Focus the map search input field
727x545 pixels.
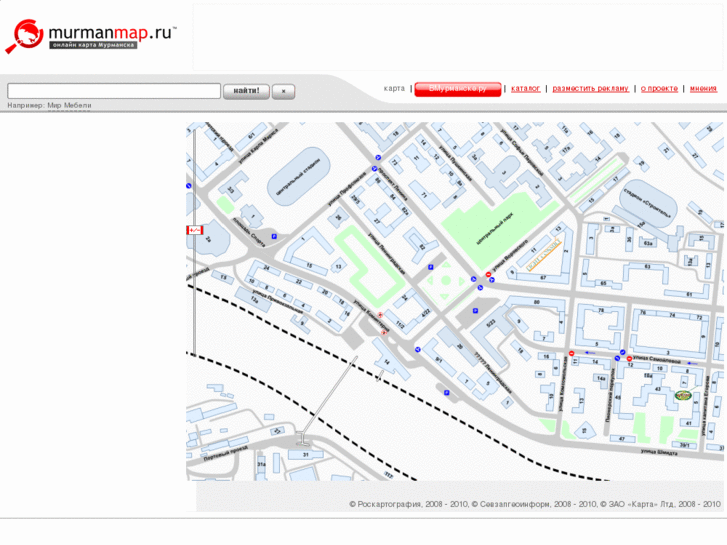pyautogui.click(x=114, y=91)
